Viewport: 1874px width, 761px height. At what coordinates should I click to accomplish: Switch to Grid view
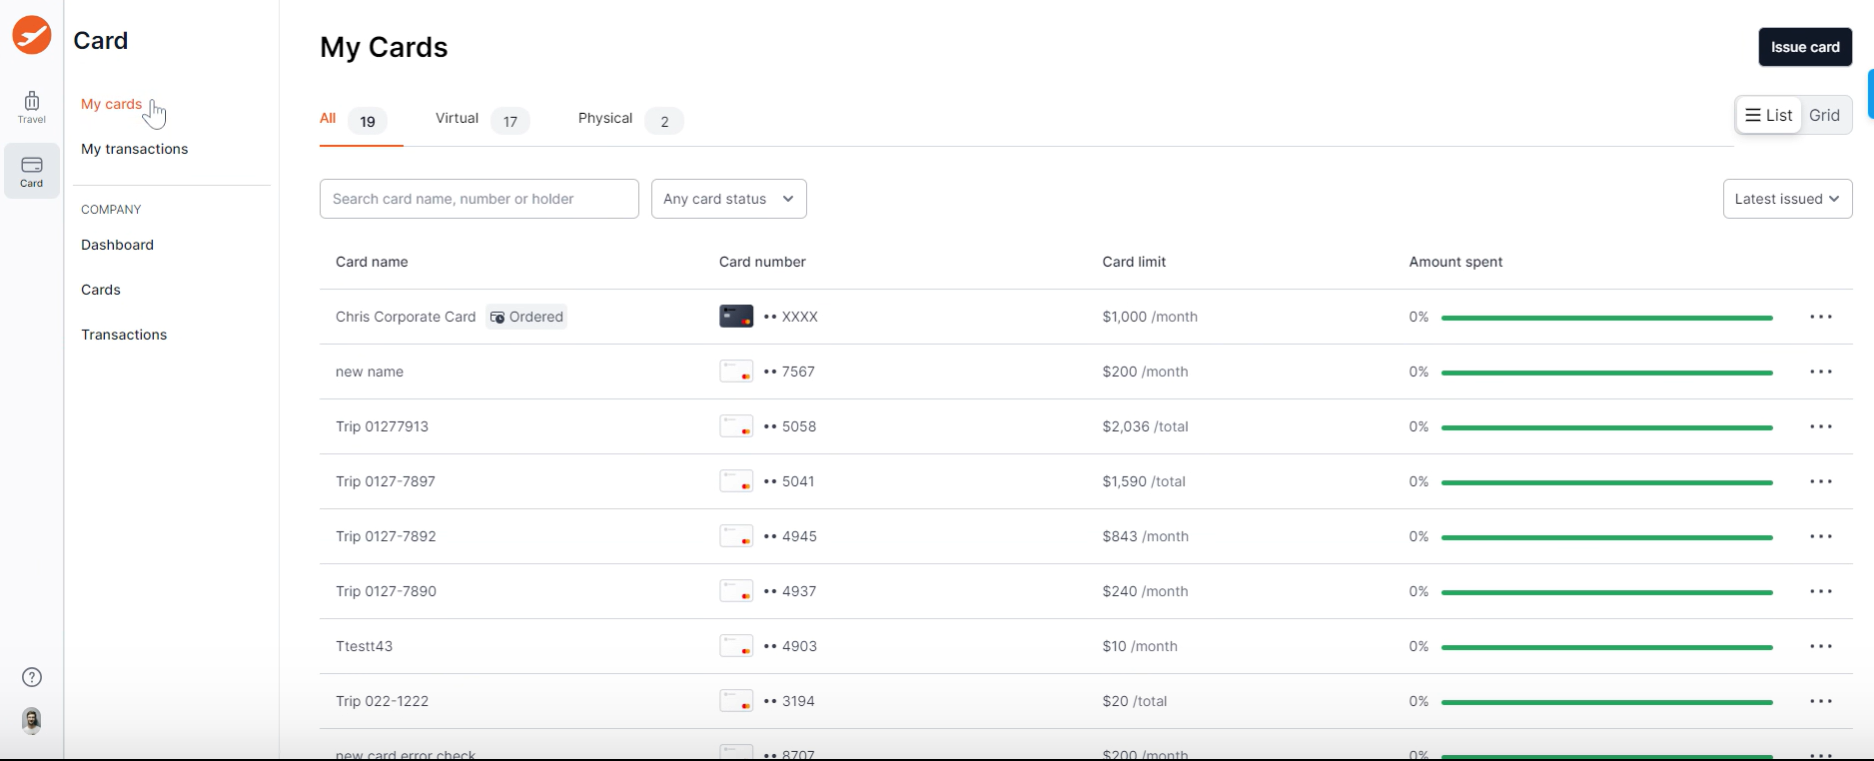click(1824, 115)
